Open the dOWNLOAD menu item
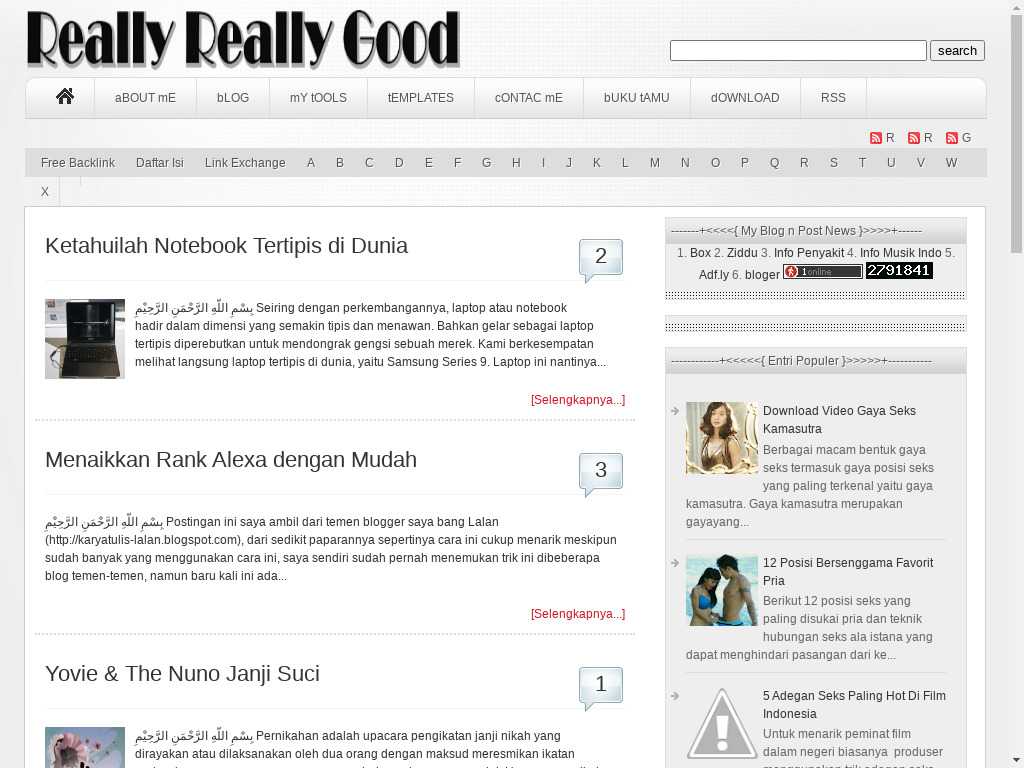The width and height of the screenshot is (1024, 768). [745, 98]
